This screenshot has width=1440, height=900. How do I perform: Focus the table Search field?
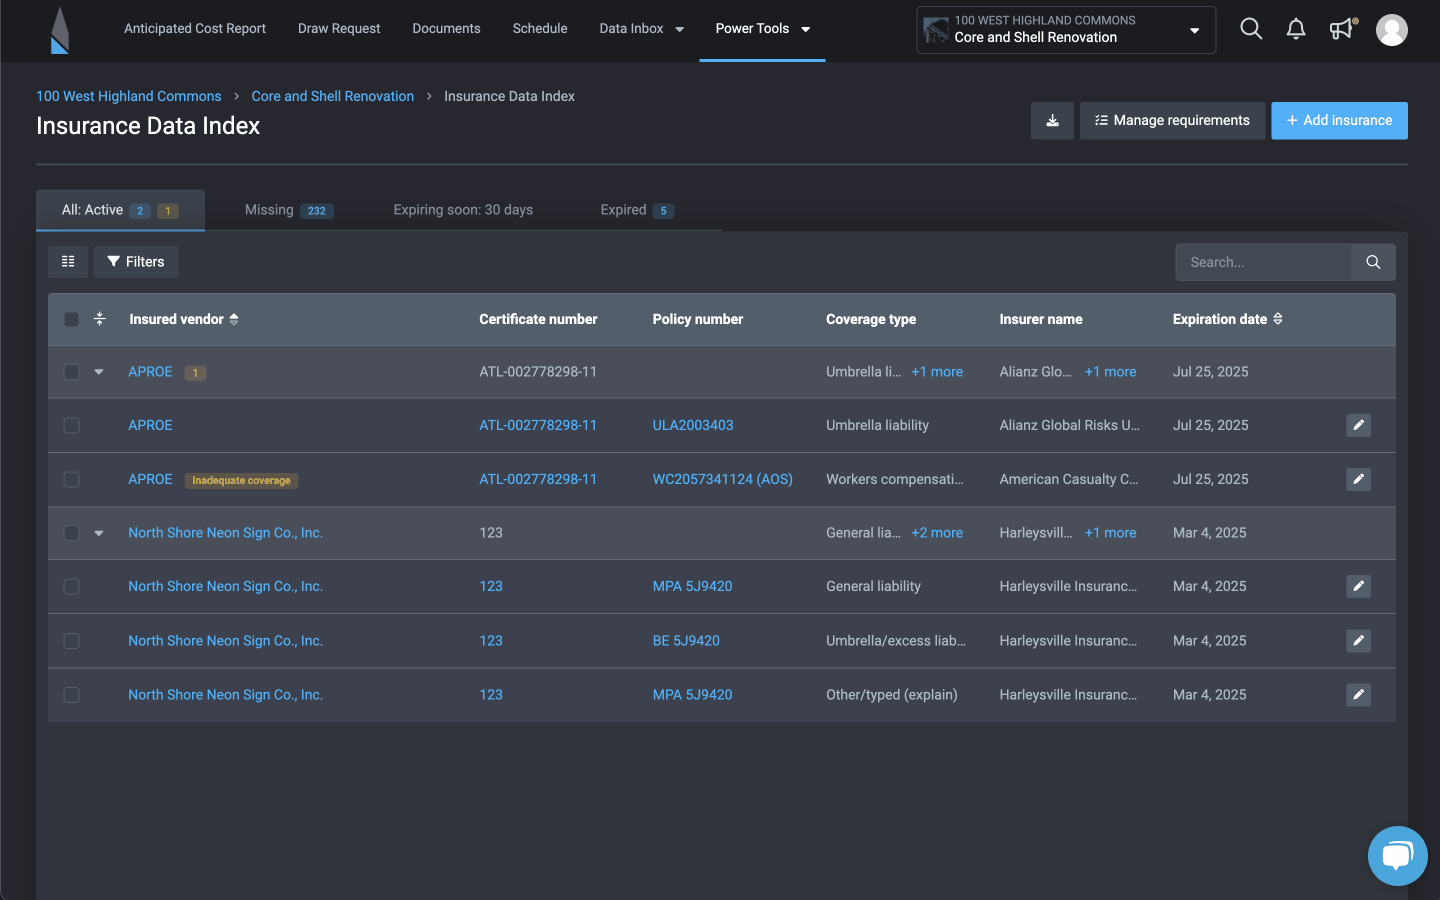coord(1263,262)
